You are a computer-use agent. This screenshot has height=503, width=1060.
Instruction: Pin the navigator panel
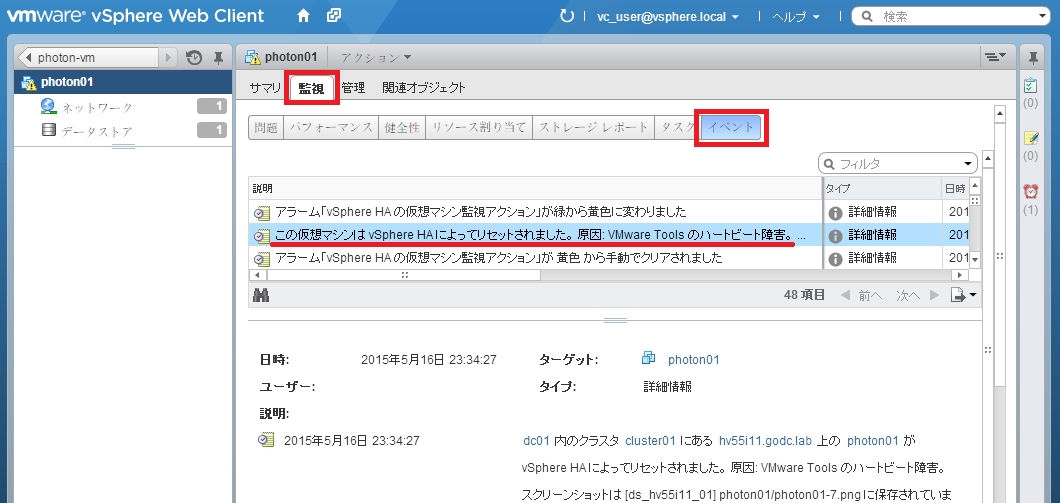[218, 58]
